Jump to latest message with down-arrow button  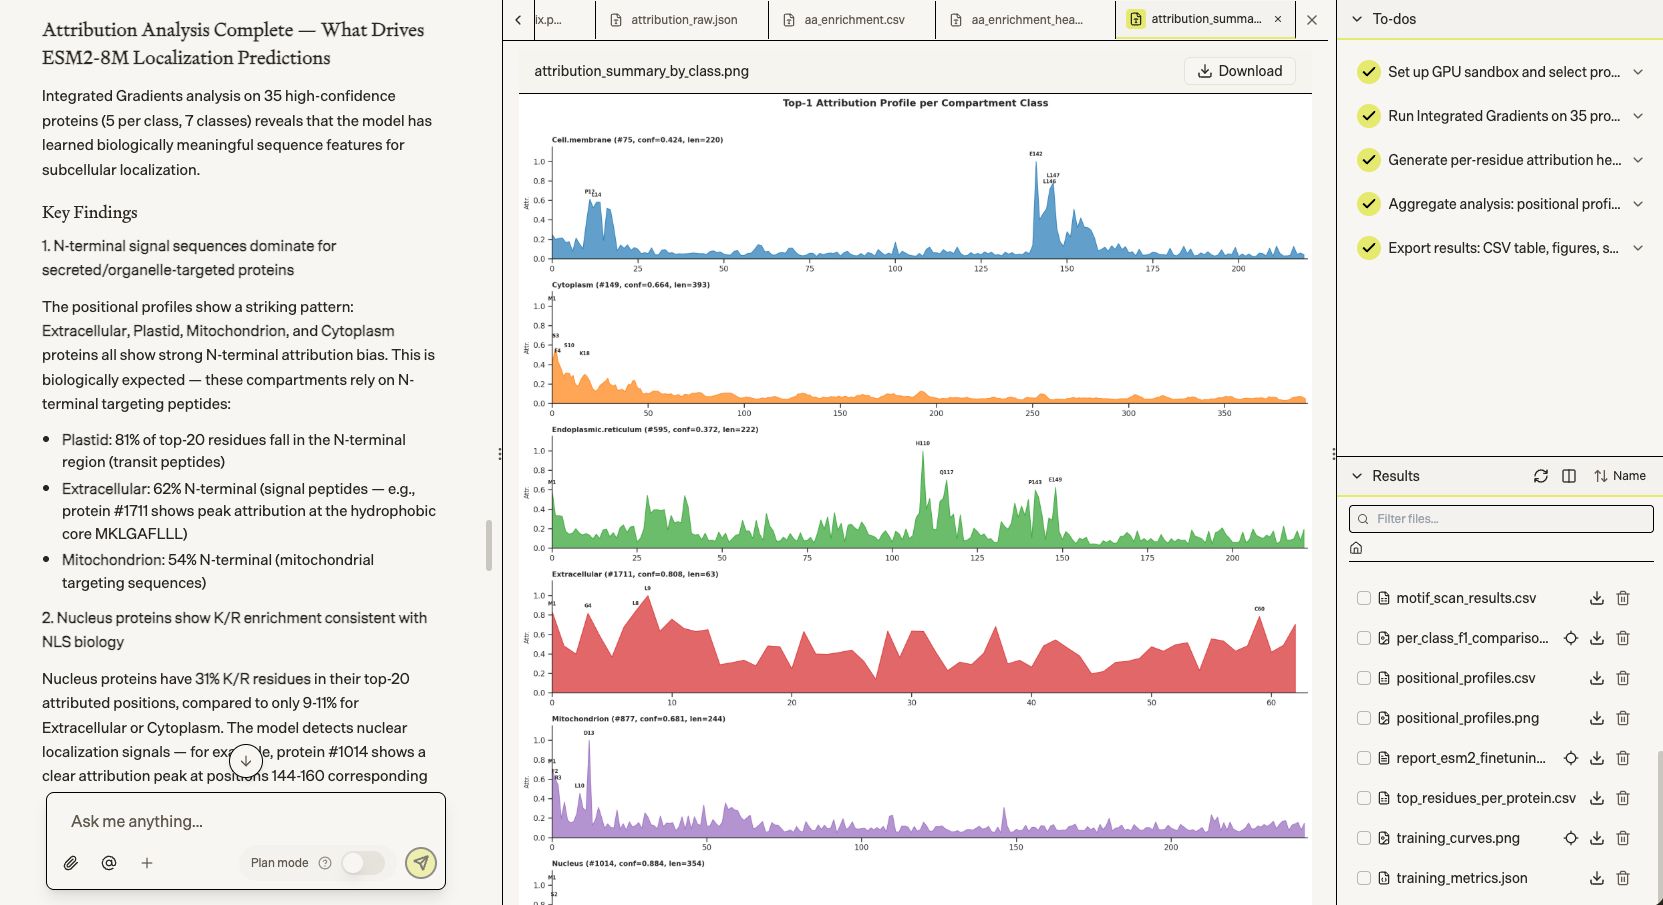(x=246, y=761)
